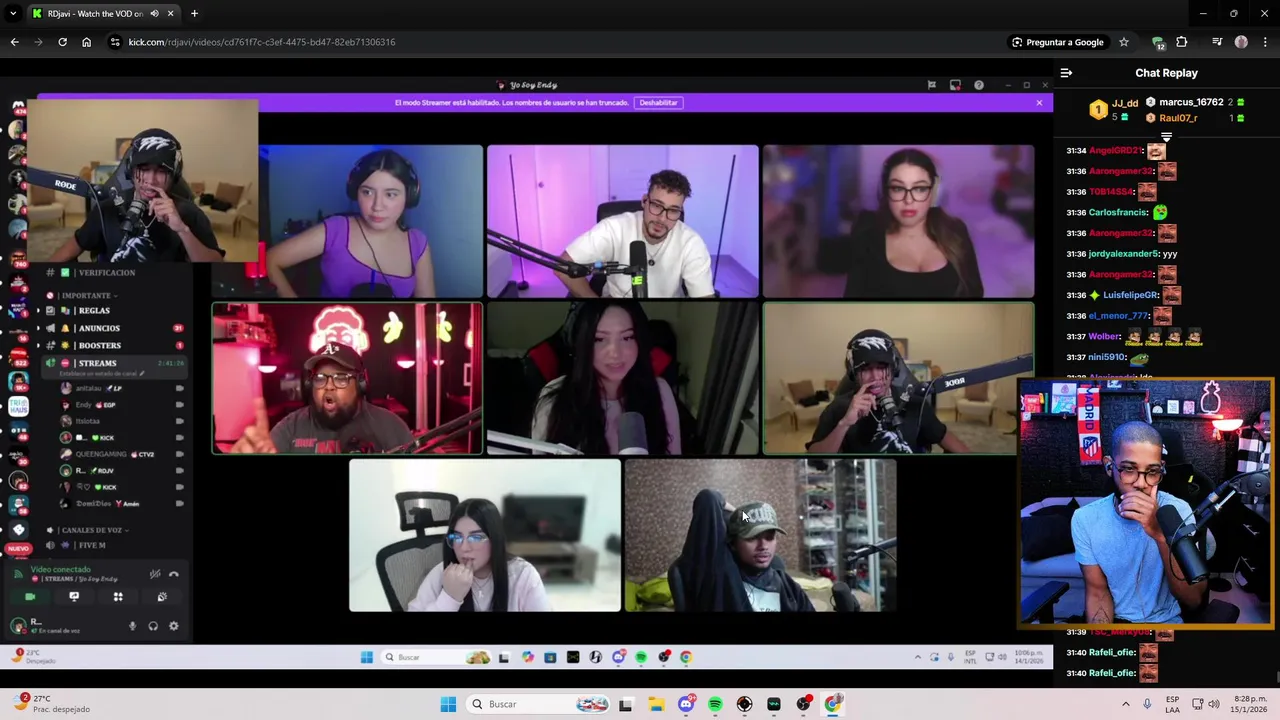Screen dimensions: 1280x720
Task: Open Windows Start on bottom taskbar
Action: (x=448, y=704)
